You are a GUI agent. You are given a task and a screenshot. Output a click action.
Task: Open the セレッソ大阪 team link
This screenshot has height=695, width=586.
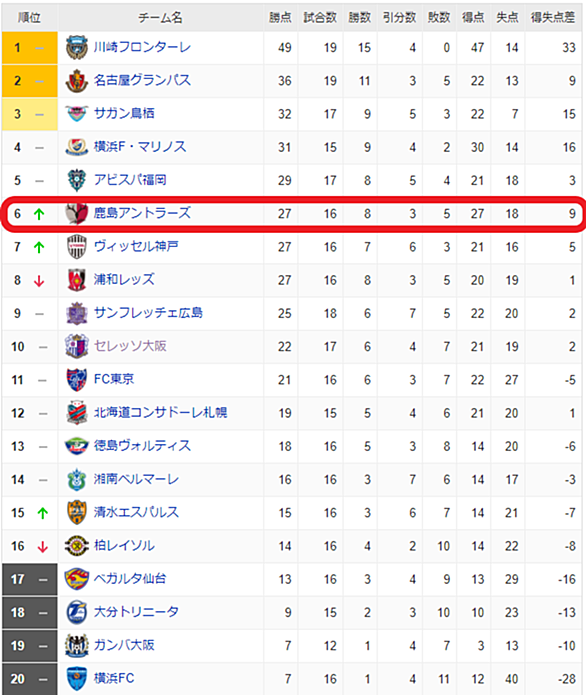[x=130, y=346]
